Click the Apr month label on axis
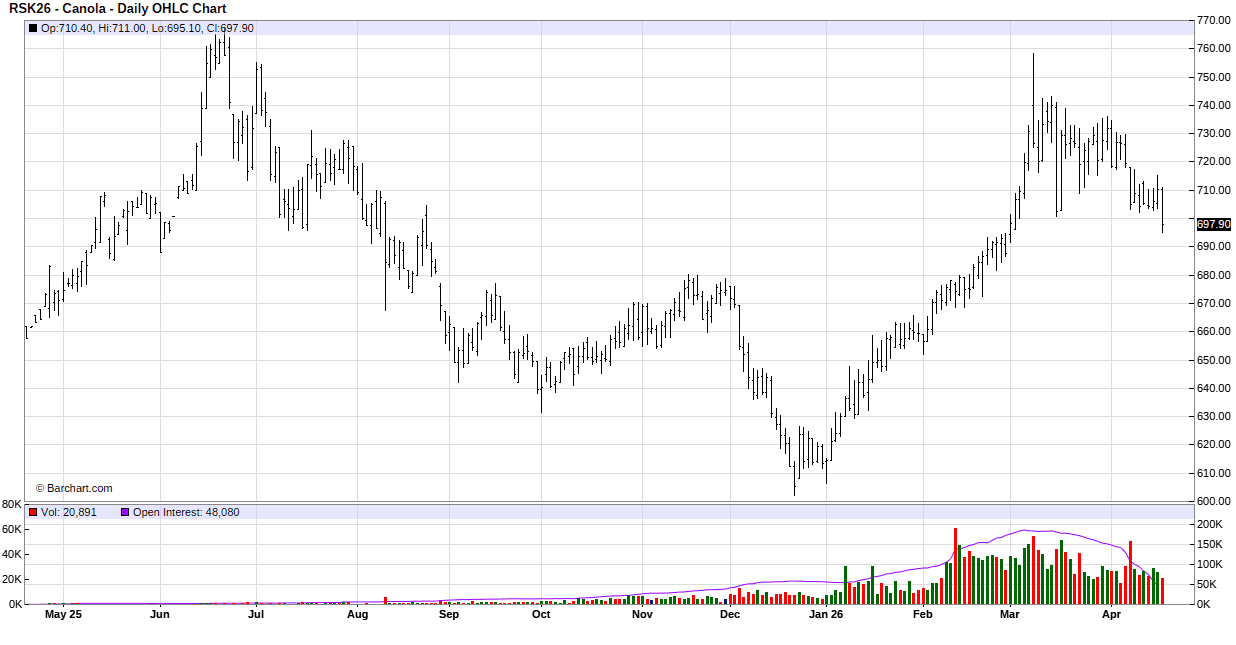 click(x=1111, y=615)
